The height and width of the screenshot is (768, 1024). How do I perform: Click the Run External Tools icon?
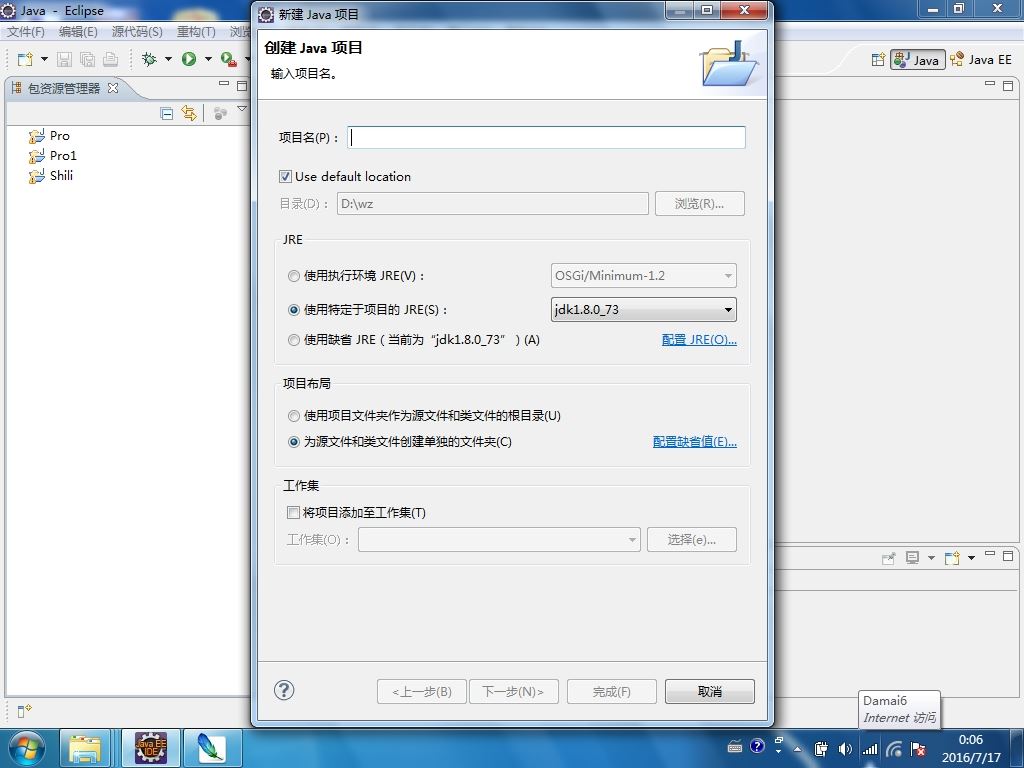point(229,59)
